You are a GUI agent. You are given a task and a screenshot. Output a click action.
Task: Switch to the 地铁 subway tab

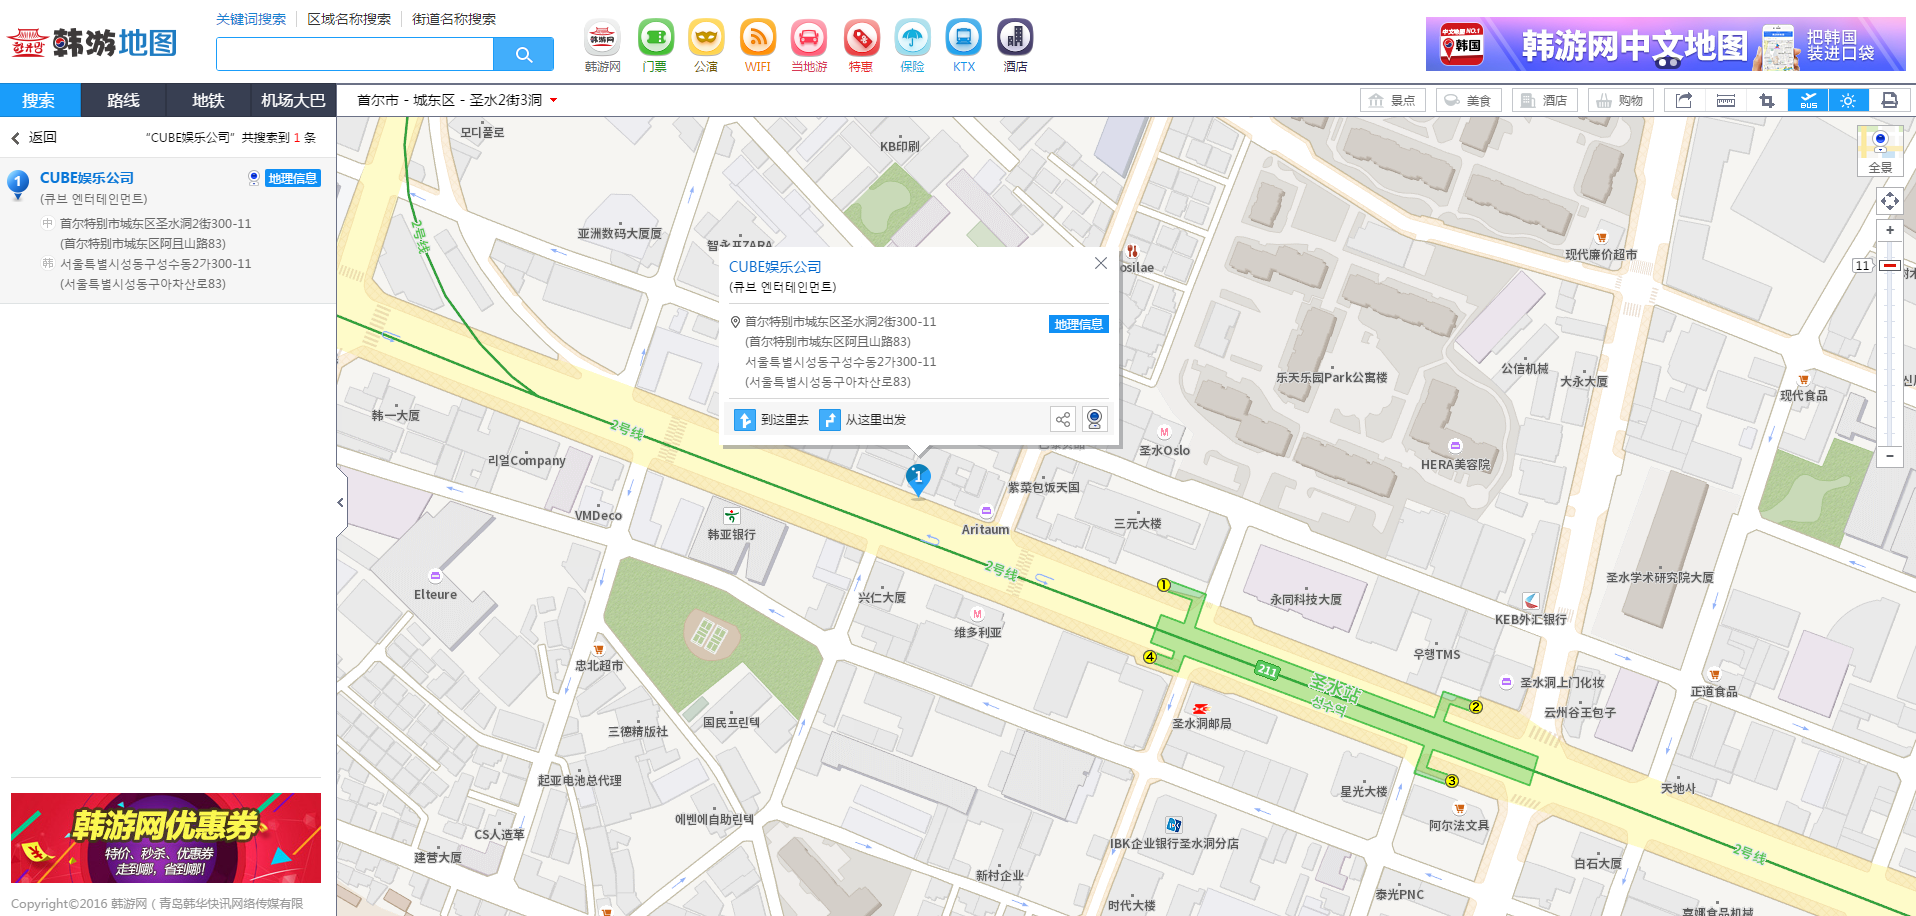(x=208, y=100)
